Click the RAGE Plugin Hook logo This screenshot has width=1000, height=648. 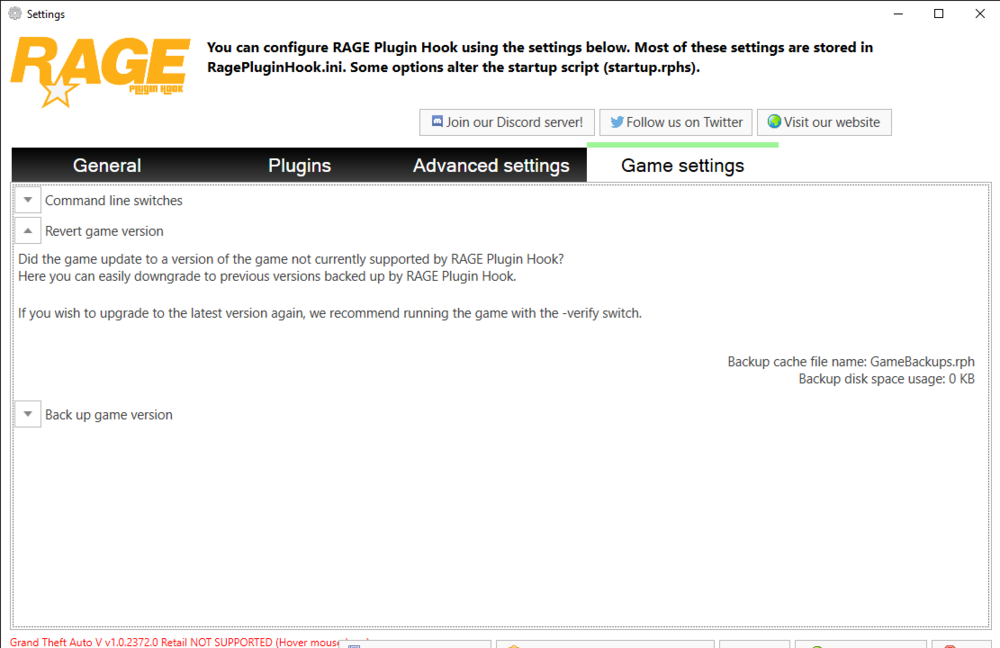click(100, 72)
